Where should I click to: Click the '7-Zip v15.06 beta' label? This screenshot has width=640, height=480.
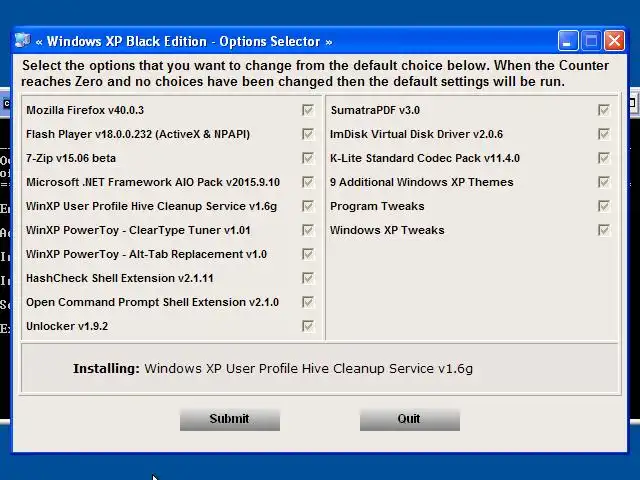point(71,158)
